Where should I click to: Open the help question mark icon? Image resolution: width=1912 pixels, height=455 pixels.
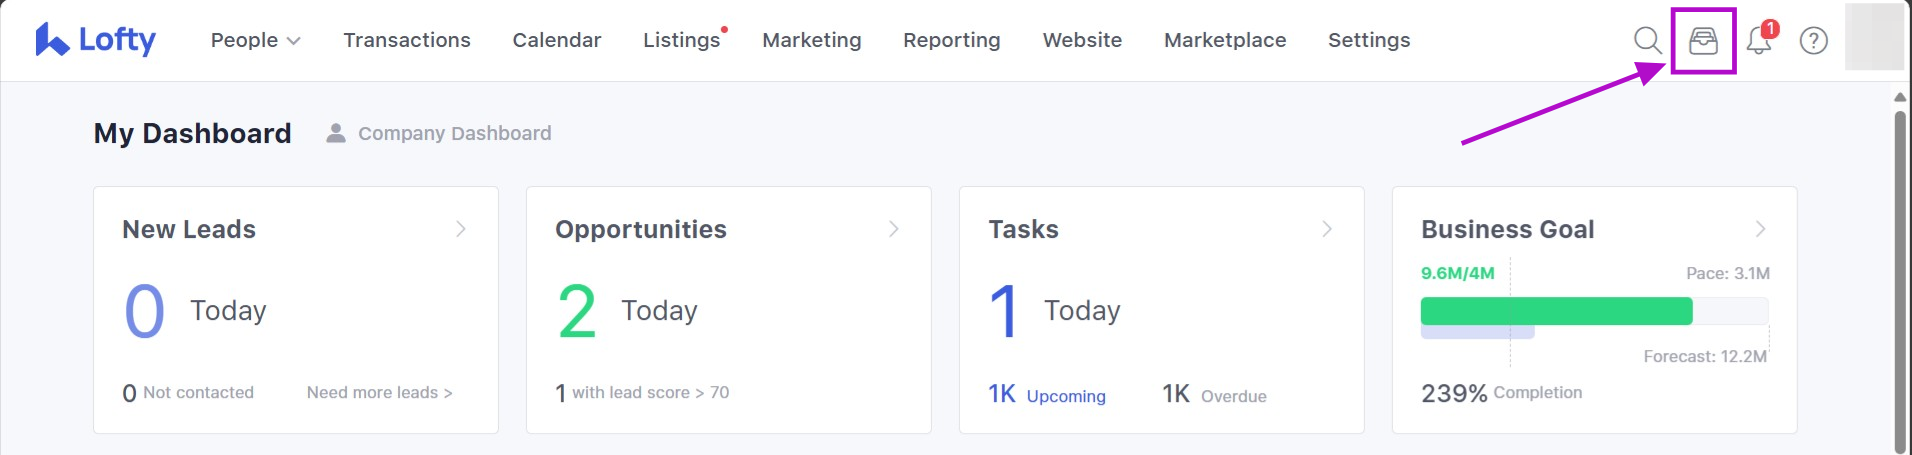(1813, 40)
